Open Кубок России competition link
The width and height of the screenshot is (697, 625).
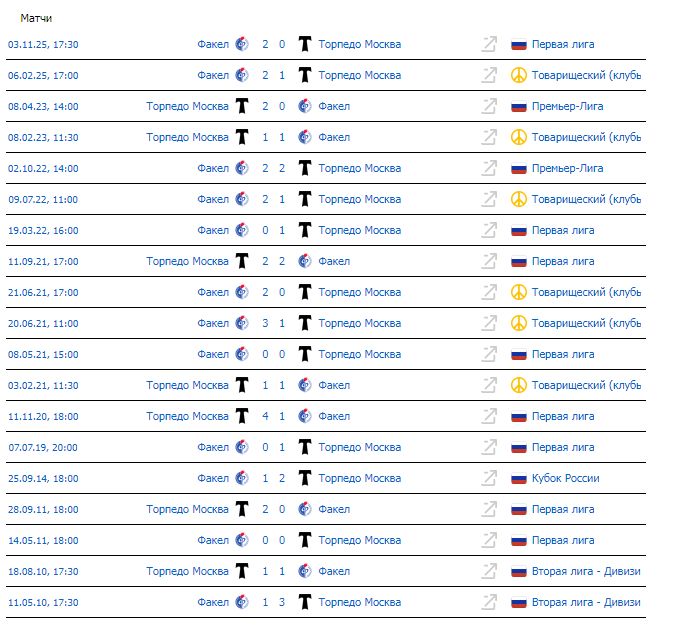tap(565, 478)
